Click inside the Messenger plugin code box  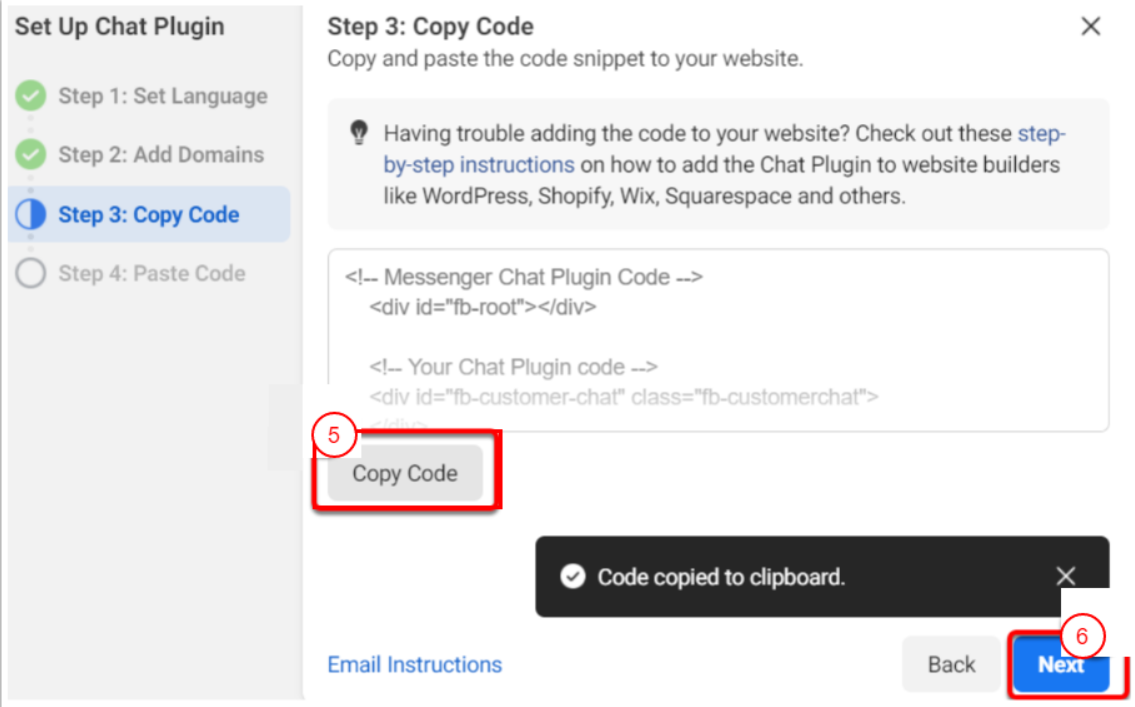(717, 340)
